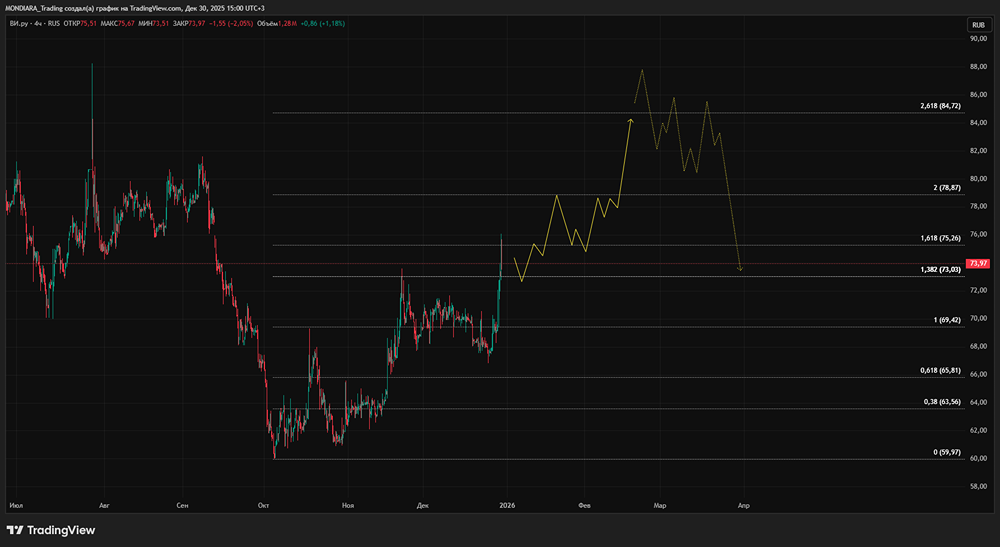Click the Дек label on time axis
The image size is (1000, 547).
tap(423, 506)
